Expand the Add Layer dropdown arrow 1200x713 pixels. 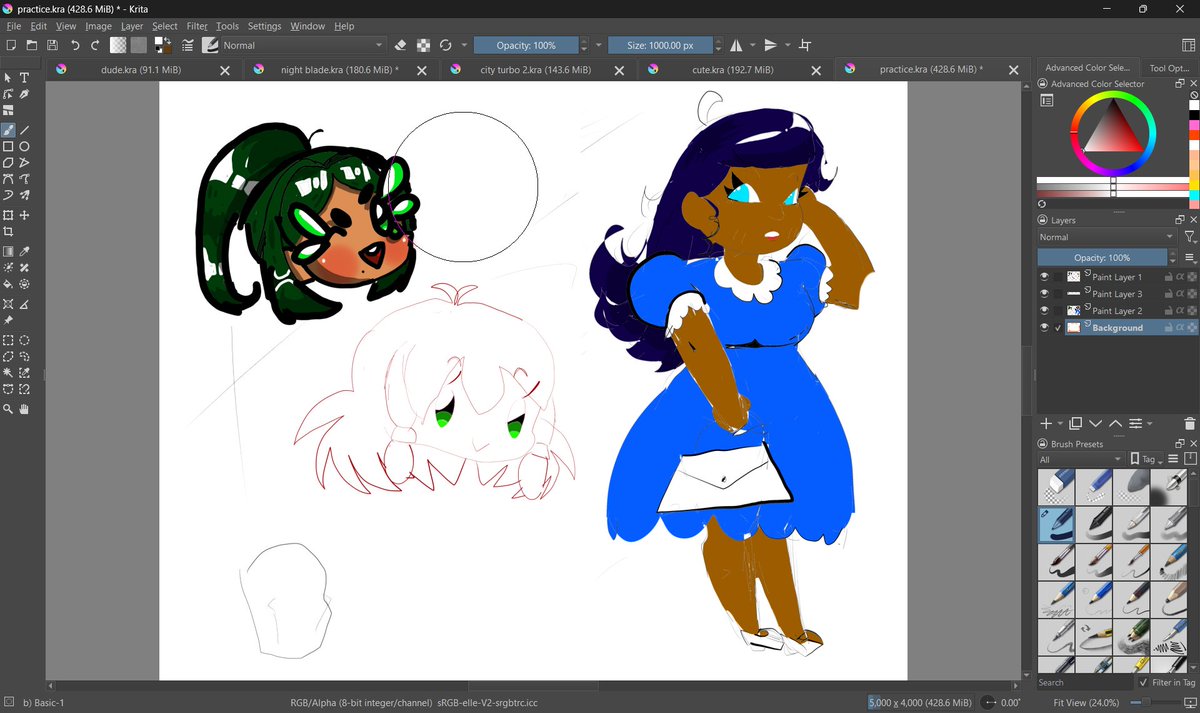pyautogui.click(x=1059, y=424)
